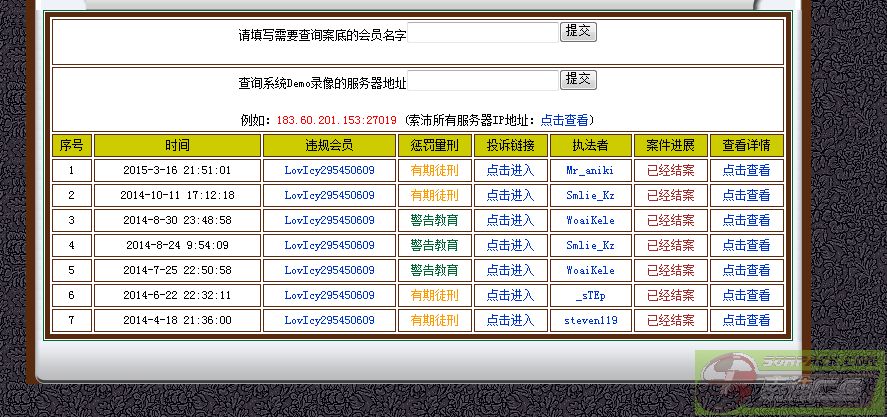This screenshot has width=887, height=417.
Task: Select the timestamp 2015-3-16 21:51:01
Action: click(177, 170)
